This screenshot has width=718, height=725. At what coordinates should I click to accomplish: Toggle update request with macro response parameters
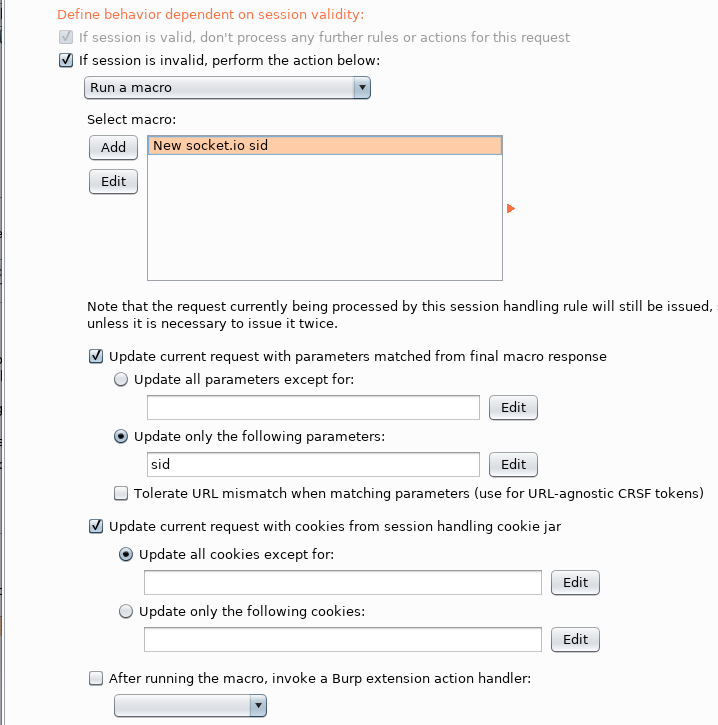pyautogui.click(x=96, y=356)
